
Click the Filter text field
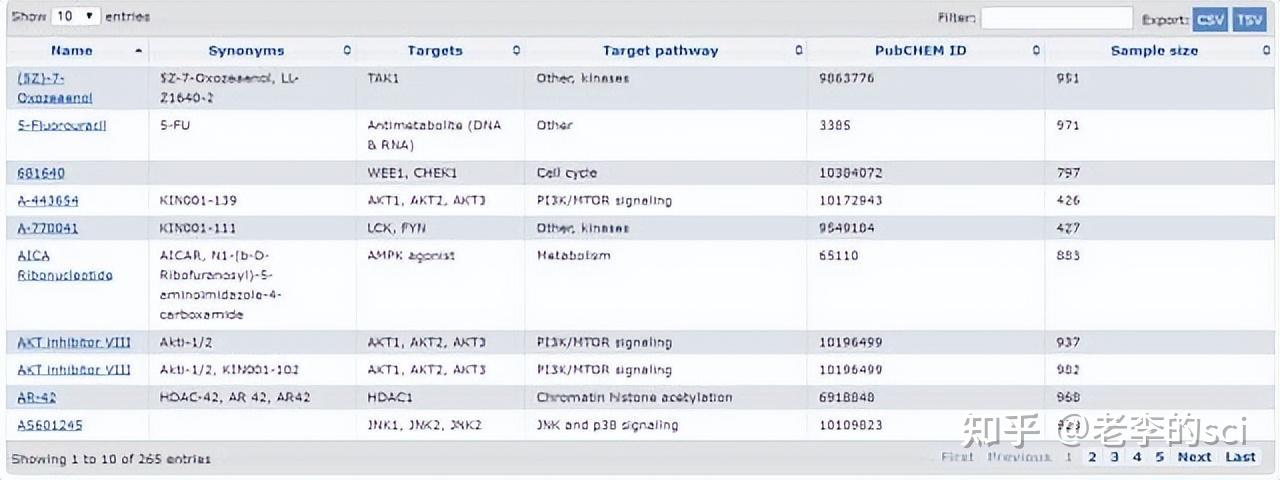[1056, 18]
